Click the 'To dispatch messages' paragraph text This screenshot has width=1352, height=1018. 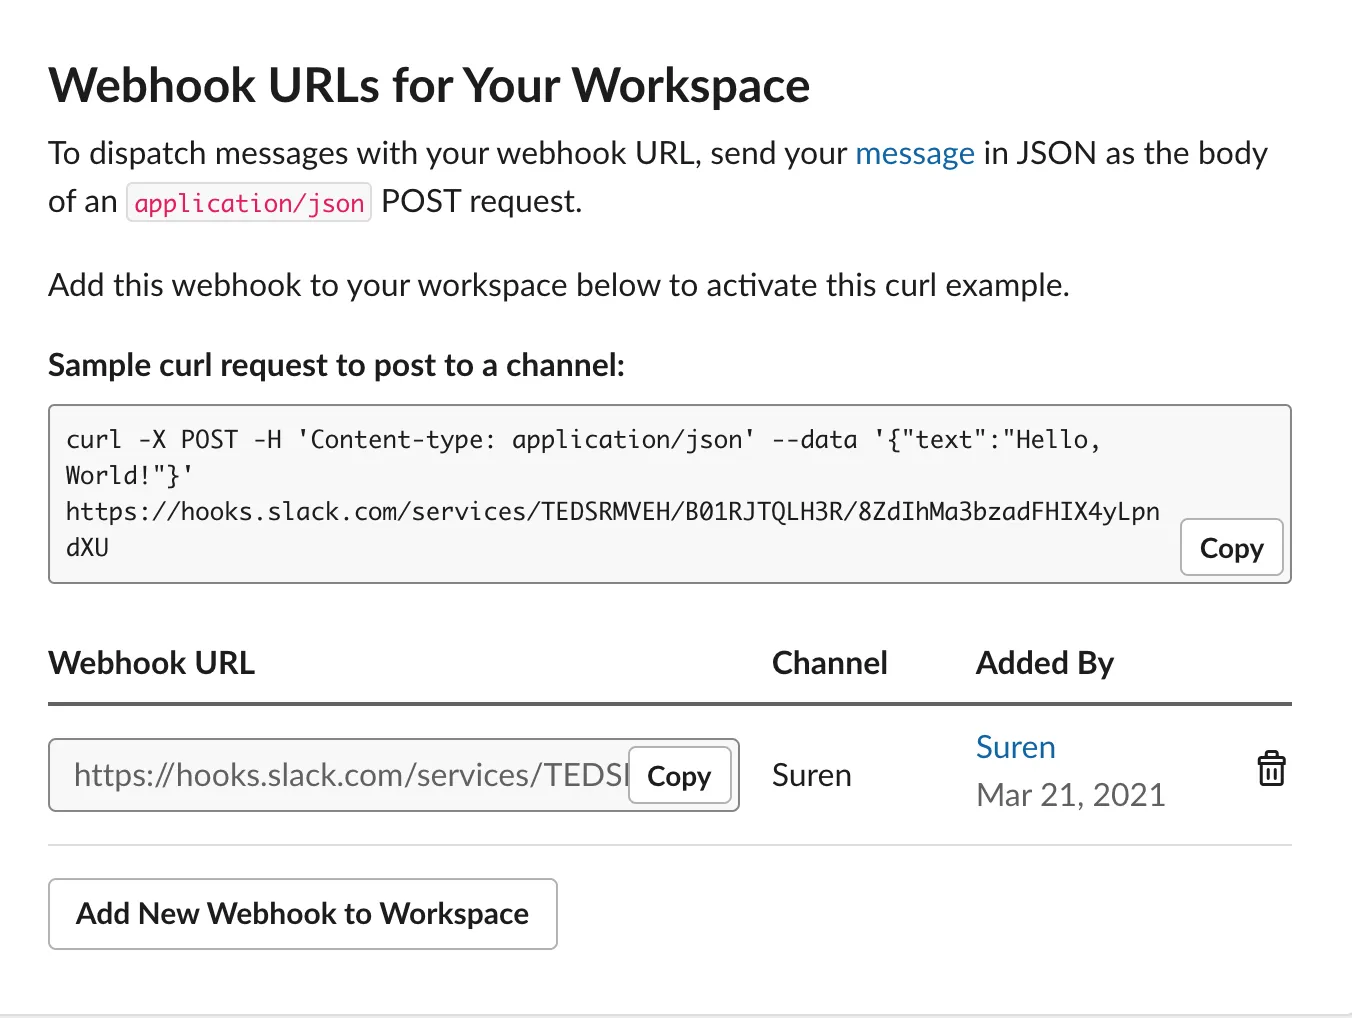pos(658,177)
